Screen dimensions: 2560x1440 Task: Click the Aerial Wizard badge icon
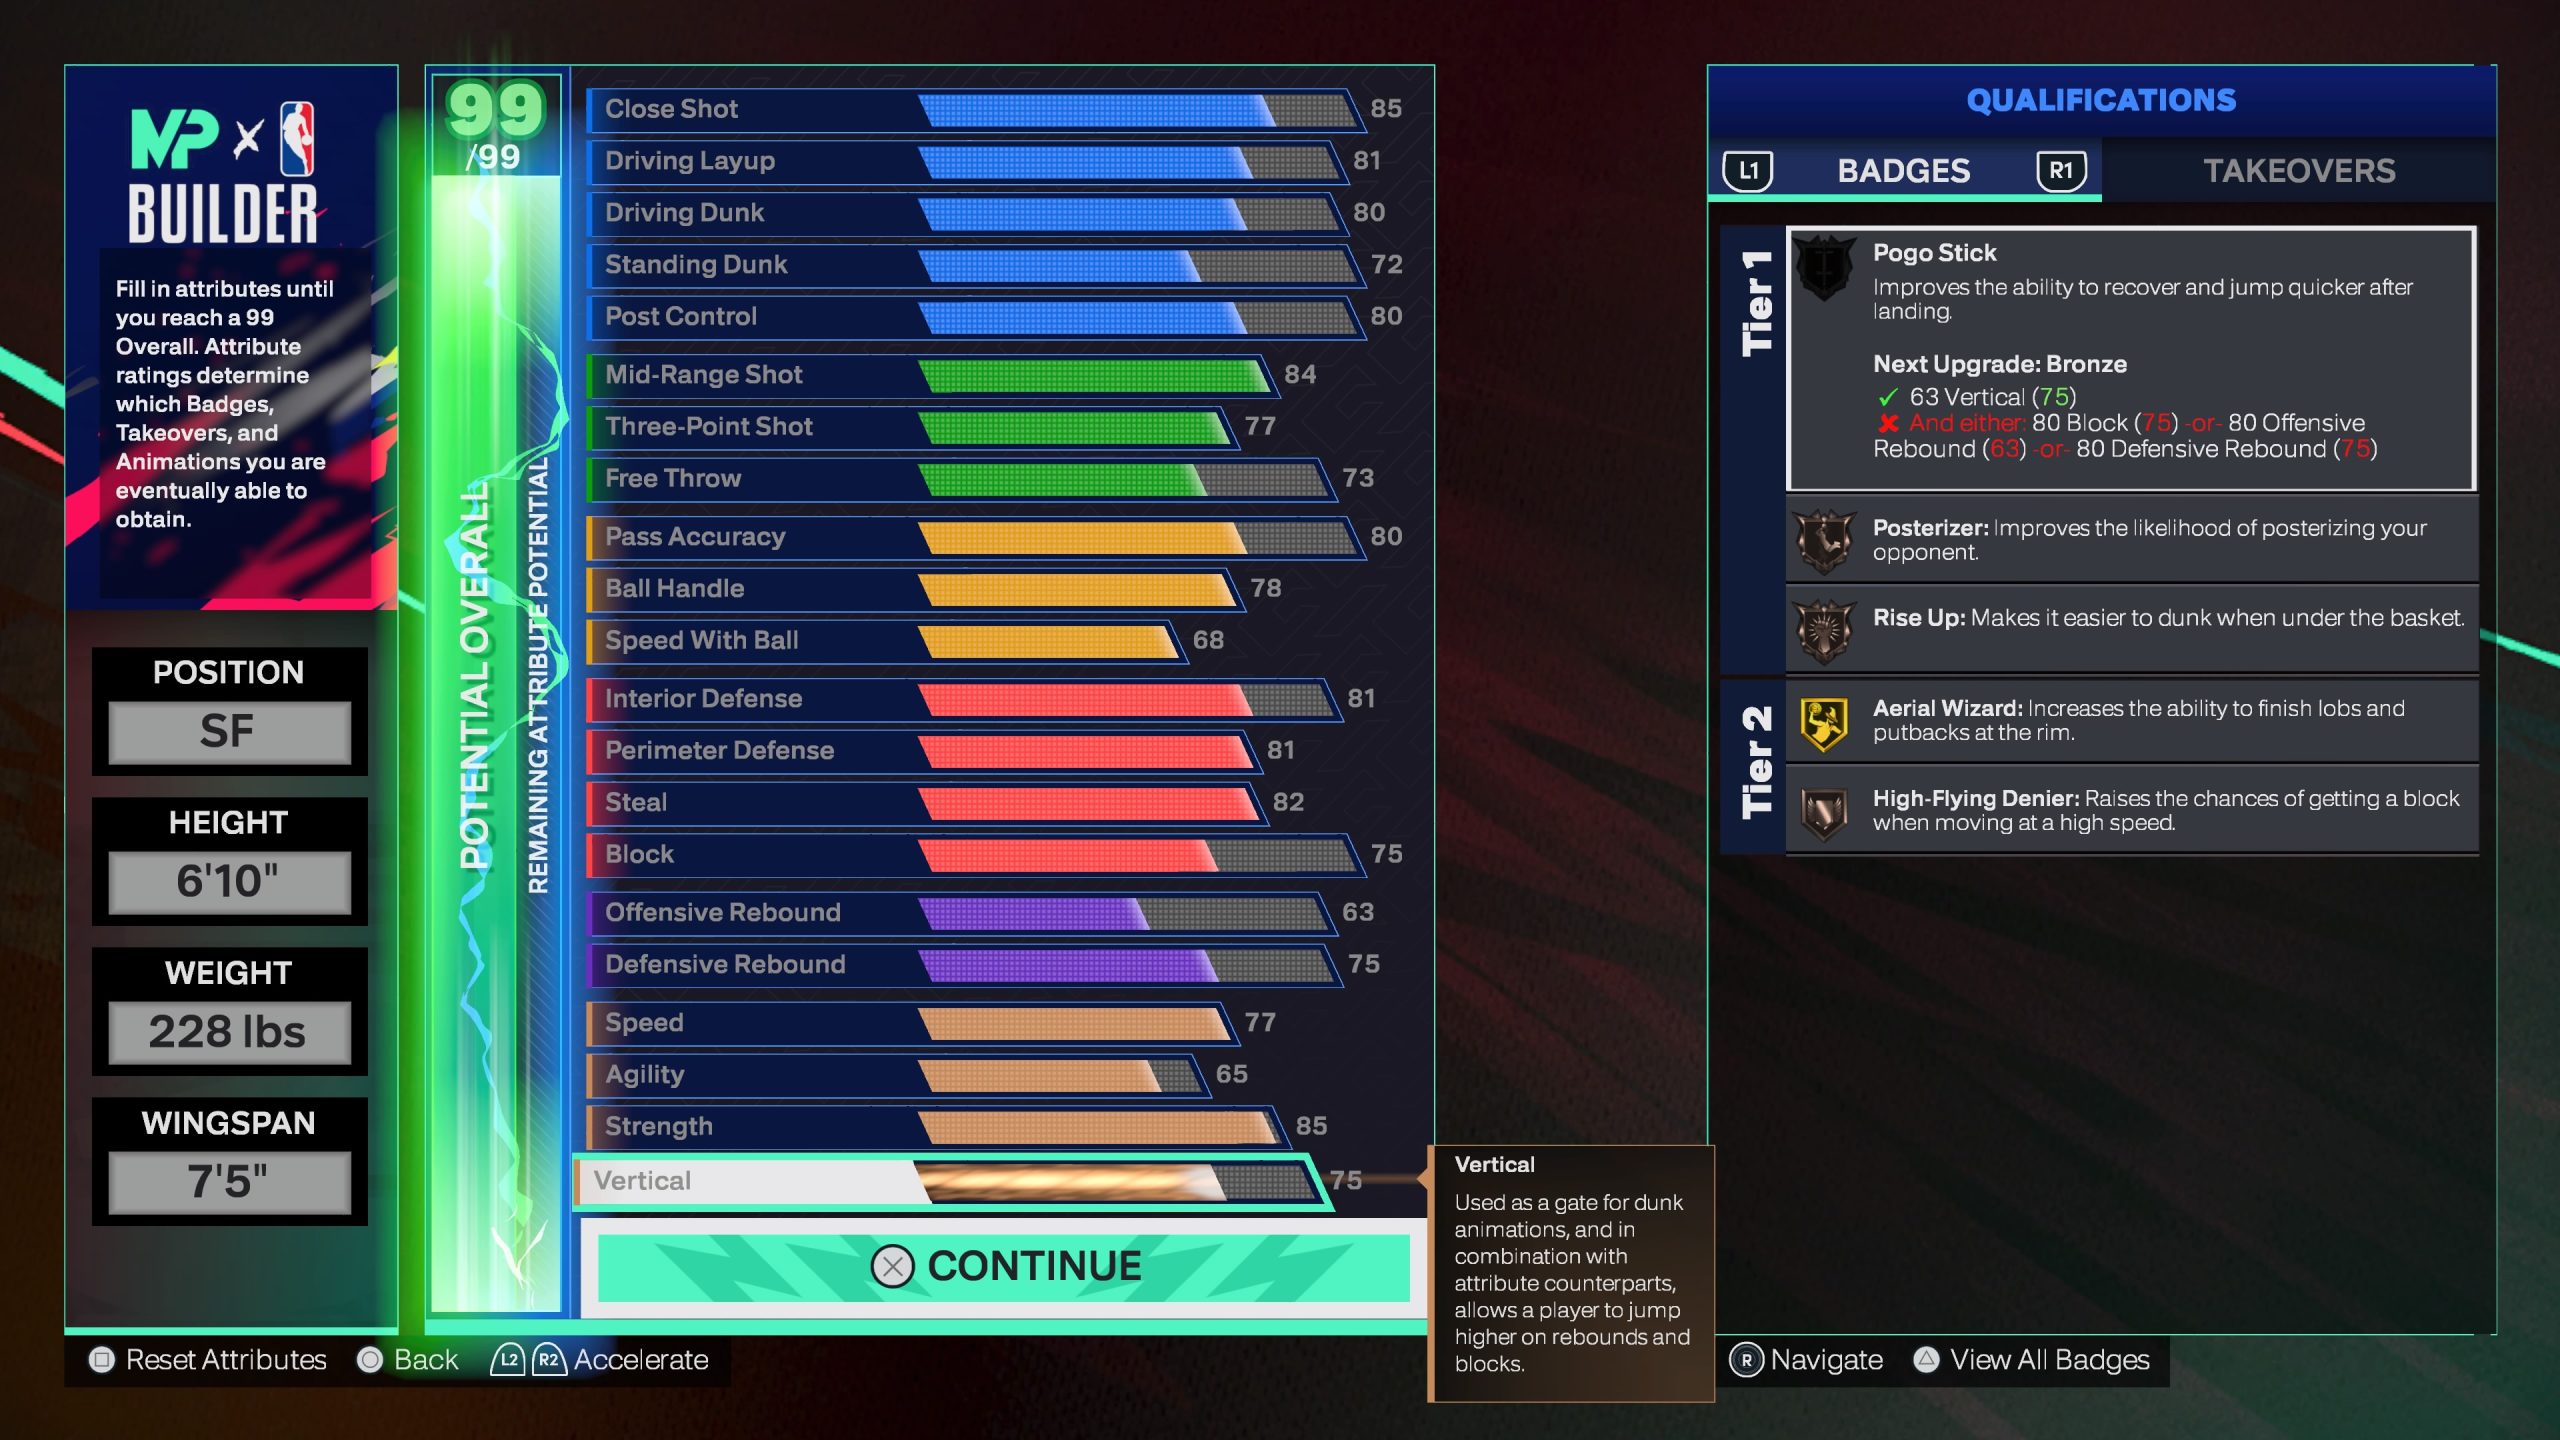(x=1823, y=719)
